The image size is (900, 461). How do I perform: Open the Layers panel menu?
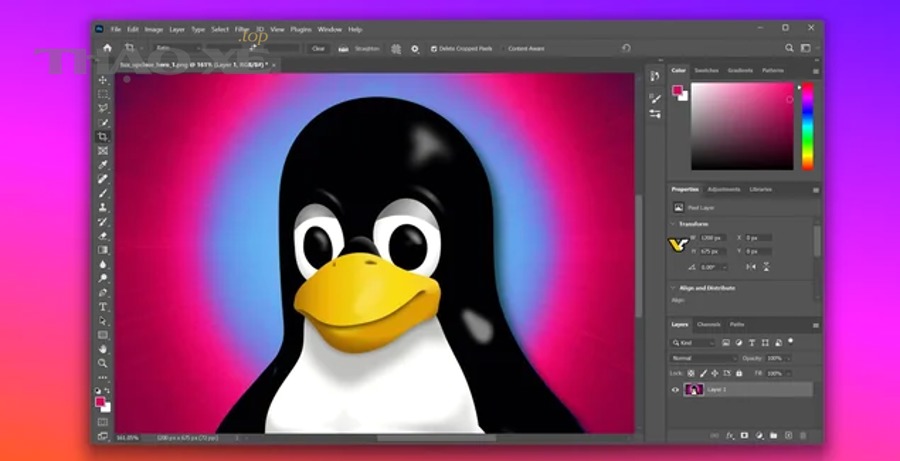click(x=816, y=326)
